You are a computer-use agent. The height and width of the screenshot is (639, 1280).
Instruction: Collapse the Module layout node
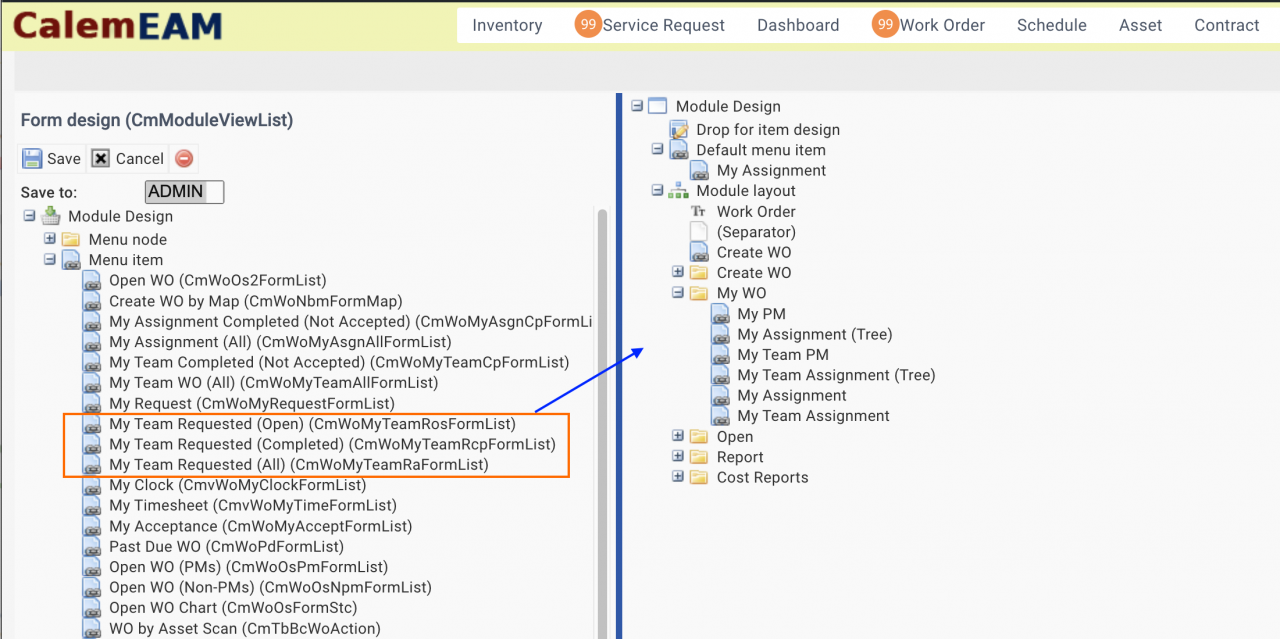(657, 190)
